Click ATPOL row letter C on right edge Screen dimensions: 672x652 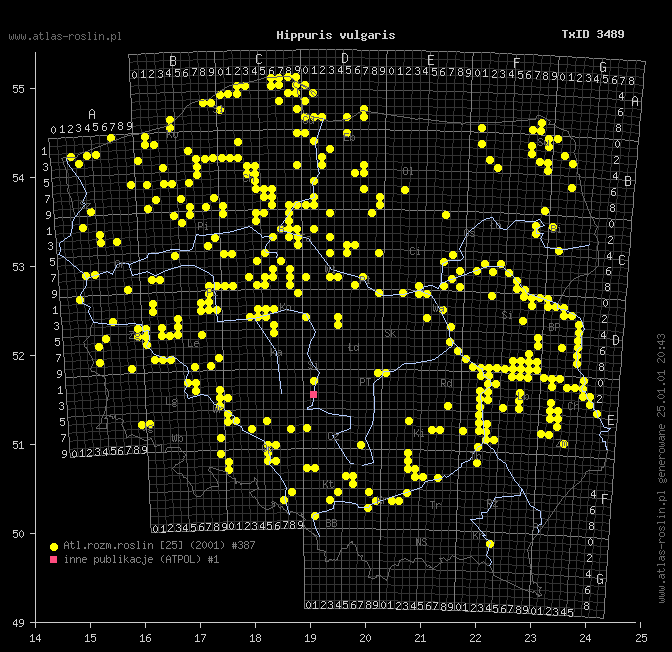tap(622, 261)
